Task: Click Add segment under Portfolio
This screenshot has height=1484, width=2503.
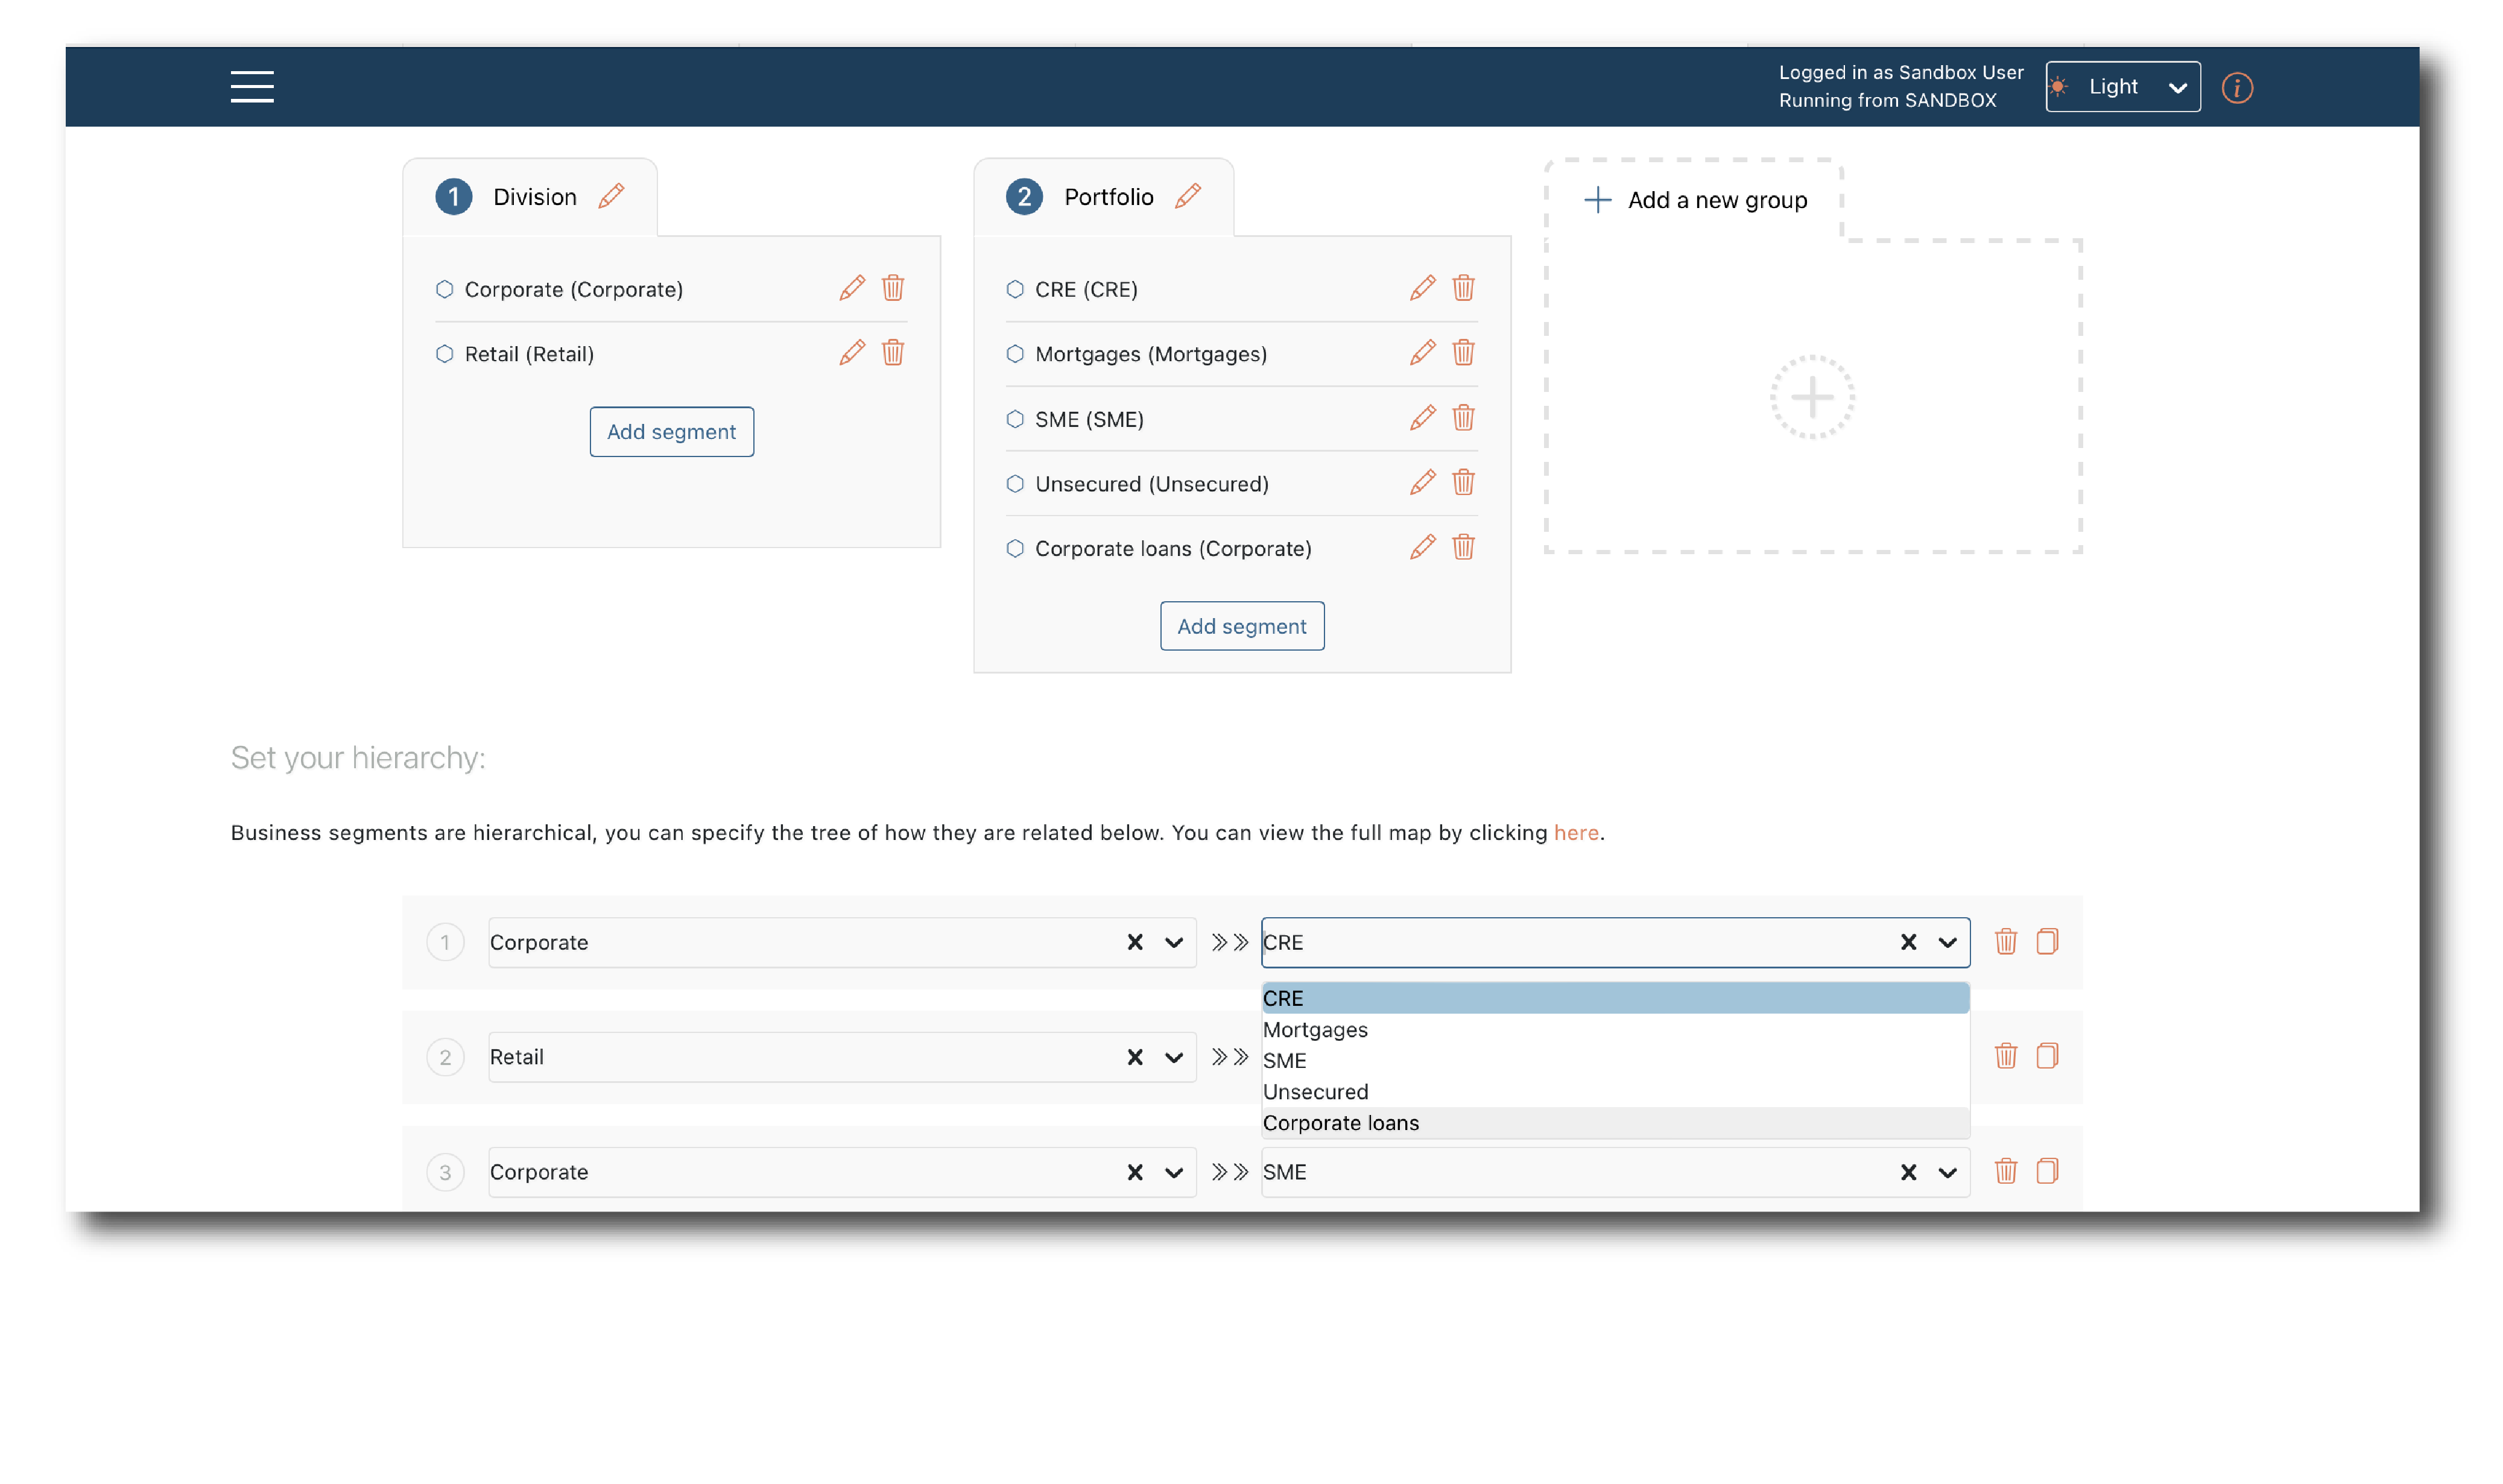Action: (1241, 626)
